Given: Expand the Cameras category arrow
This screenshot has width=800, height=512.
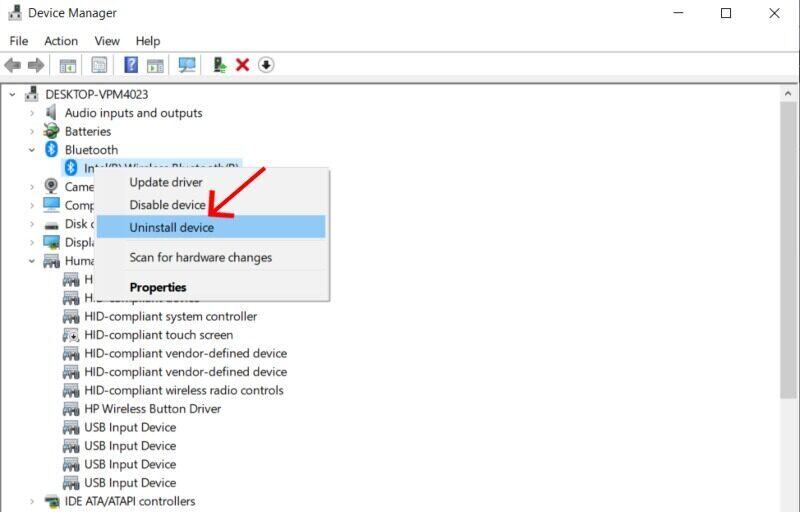Looking at the screenshot, I should [32, 187].
